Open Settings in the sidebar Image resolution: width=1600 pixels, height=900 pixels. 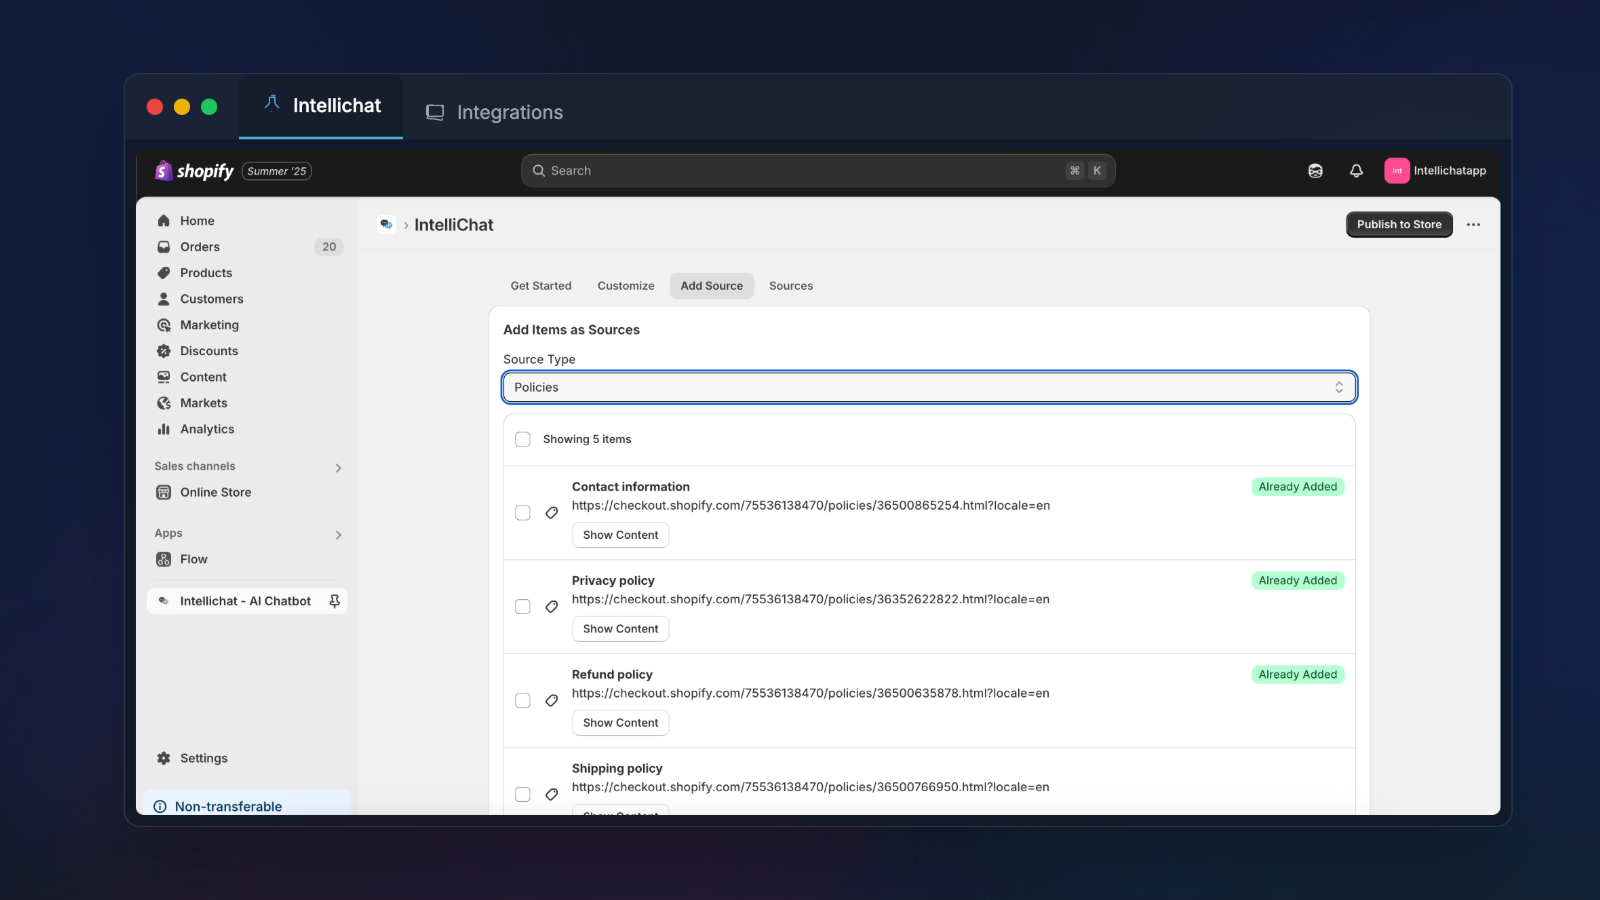[x=203, y=758]
